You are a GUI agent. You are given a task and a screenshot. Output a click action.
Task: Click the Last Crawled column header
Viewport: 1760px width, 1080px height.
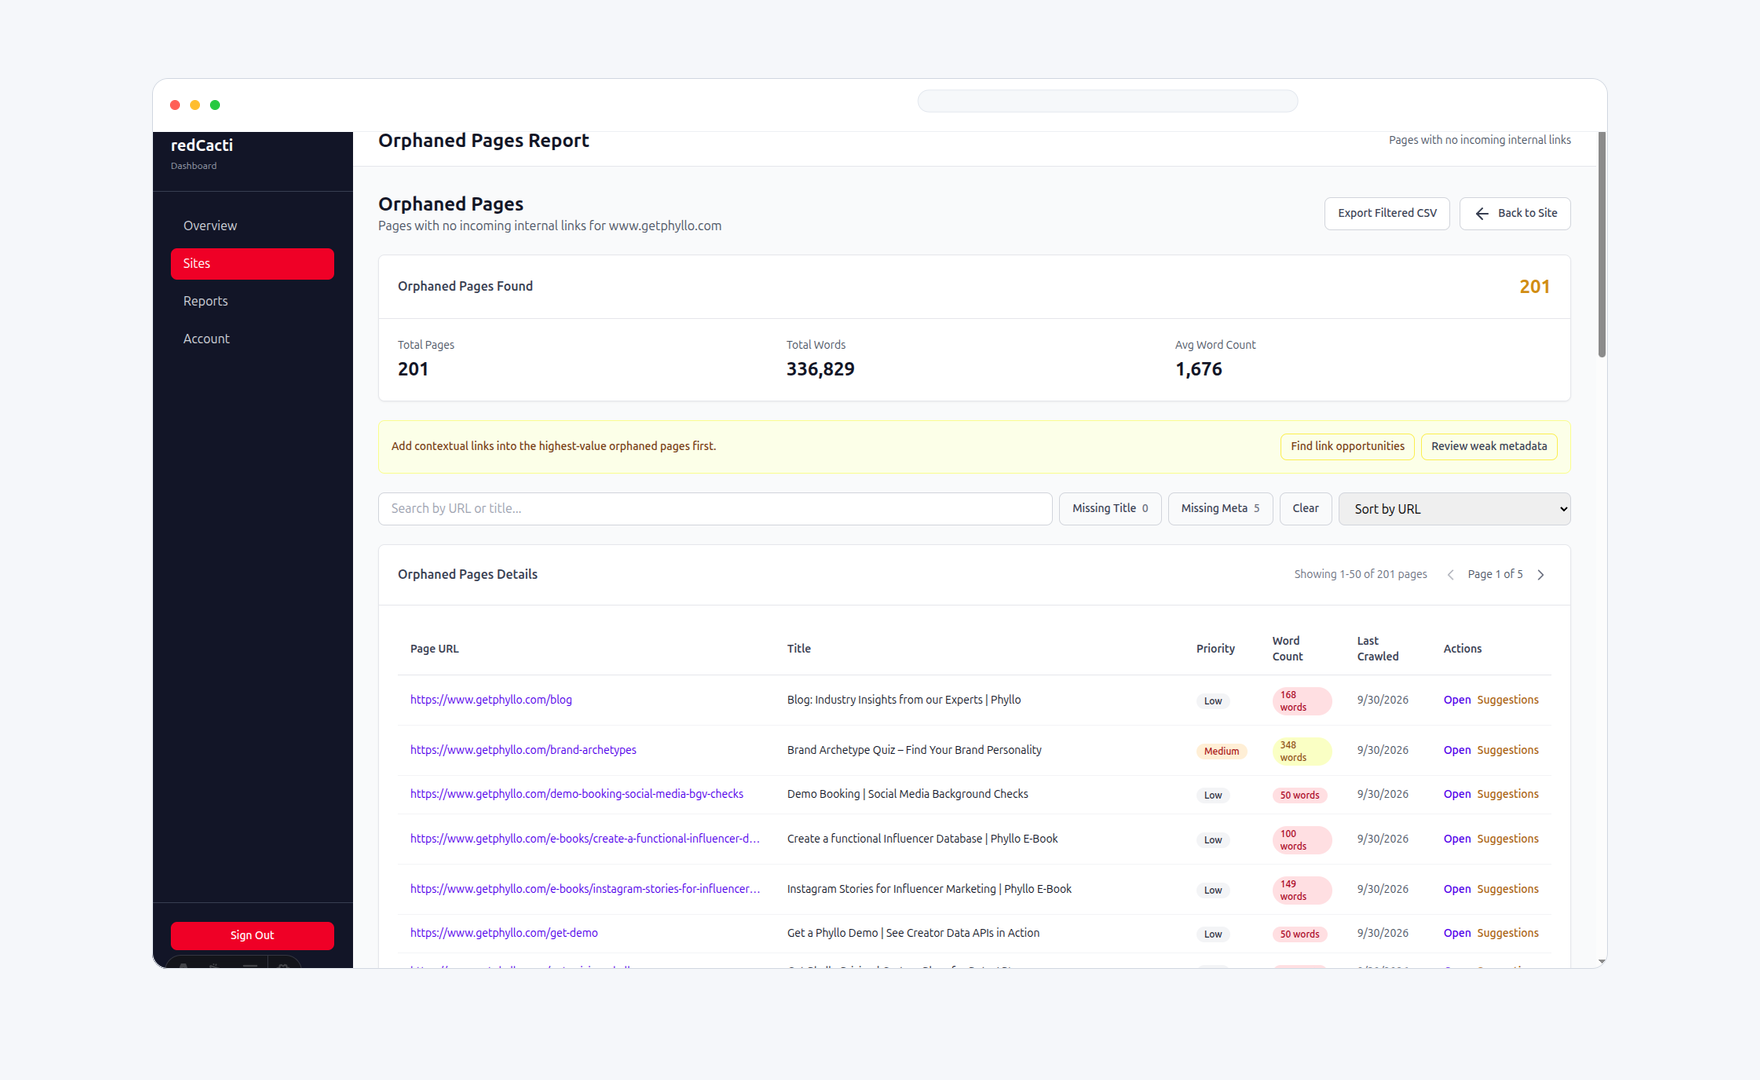(1377, 649)
